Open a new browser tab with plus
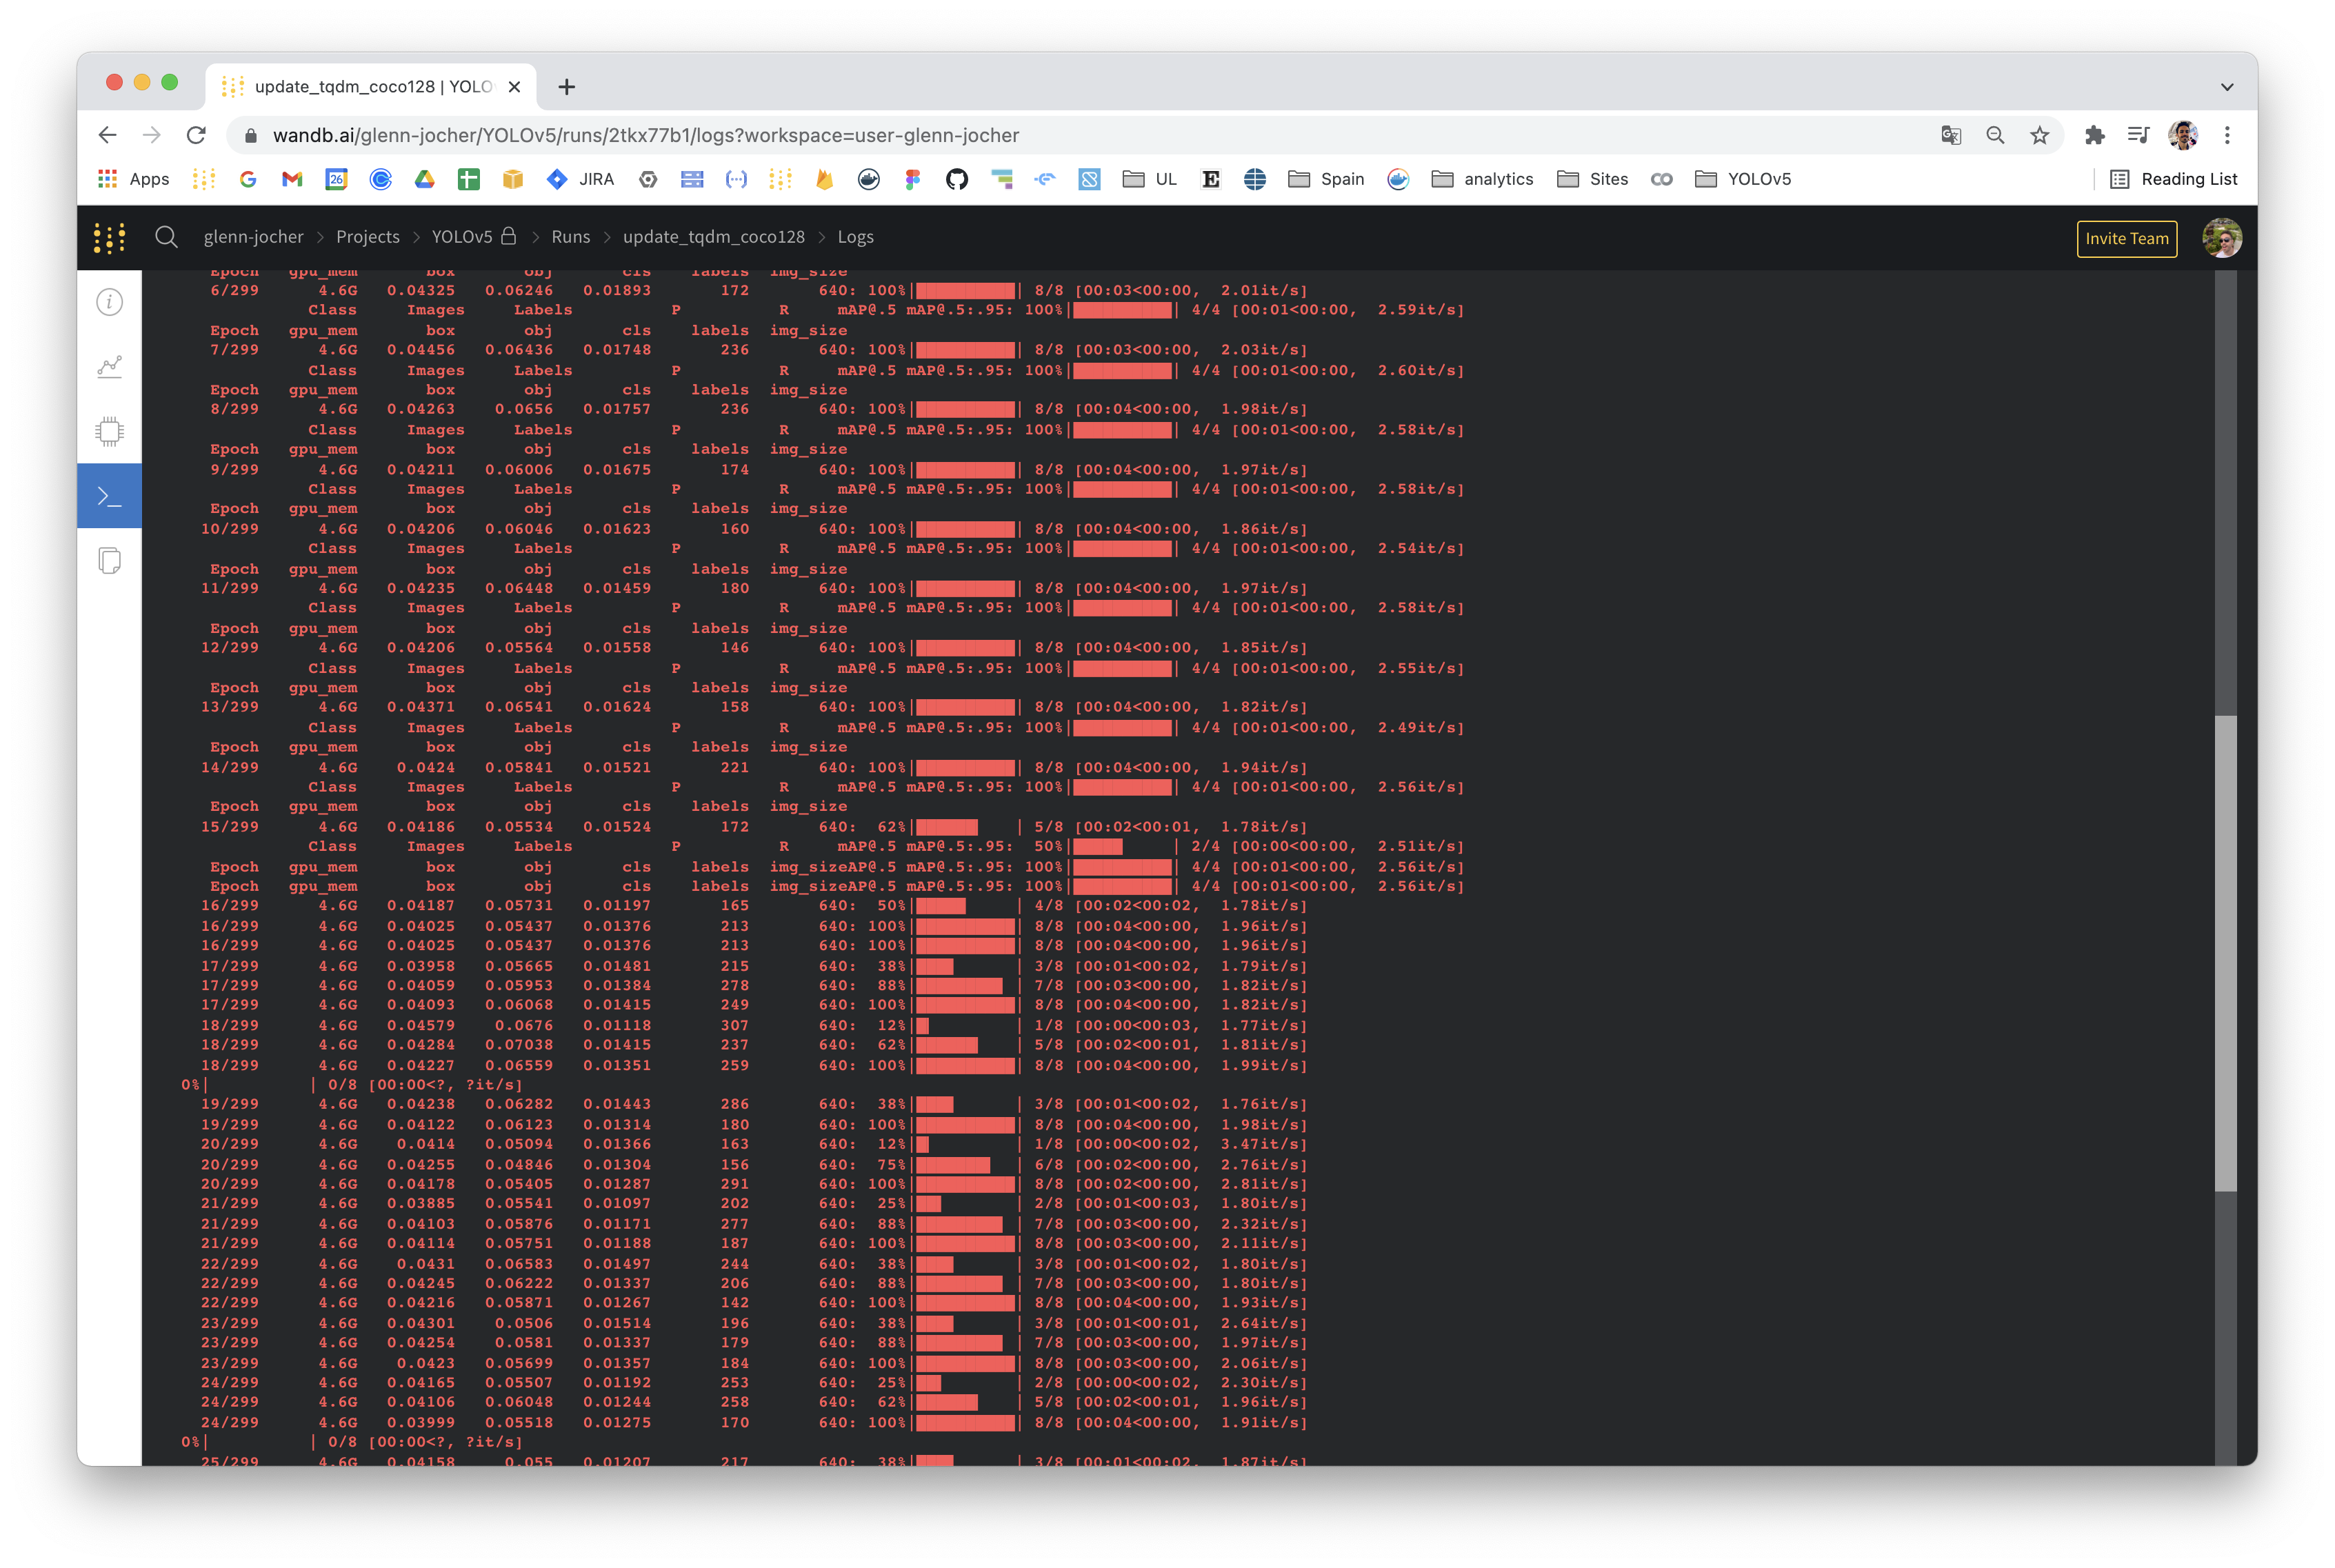2335x1568 pixels. (566, 87)
